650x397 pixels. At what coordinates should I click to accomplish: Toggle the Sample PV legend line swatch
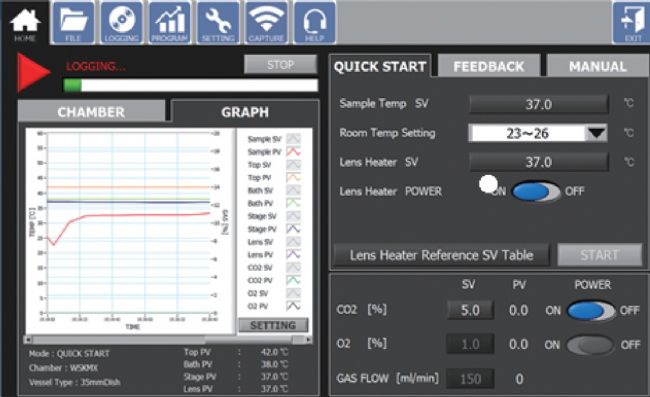(293, 152)
